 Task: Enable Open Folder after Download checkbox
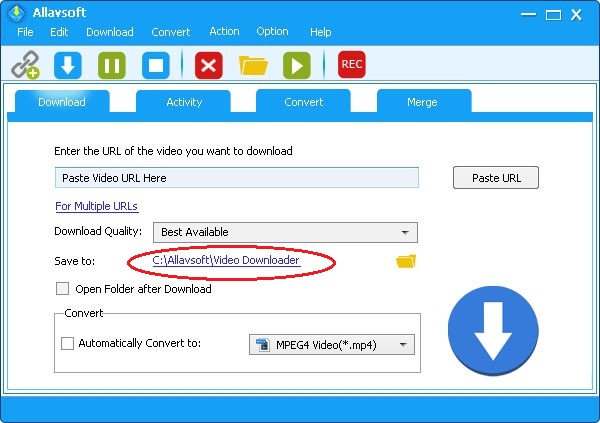(x=62, y=289)
